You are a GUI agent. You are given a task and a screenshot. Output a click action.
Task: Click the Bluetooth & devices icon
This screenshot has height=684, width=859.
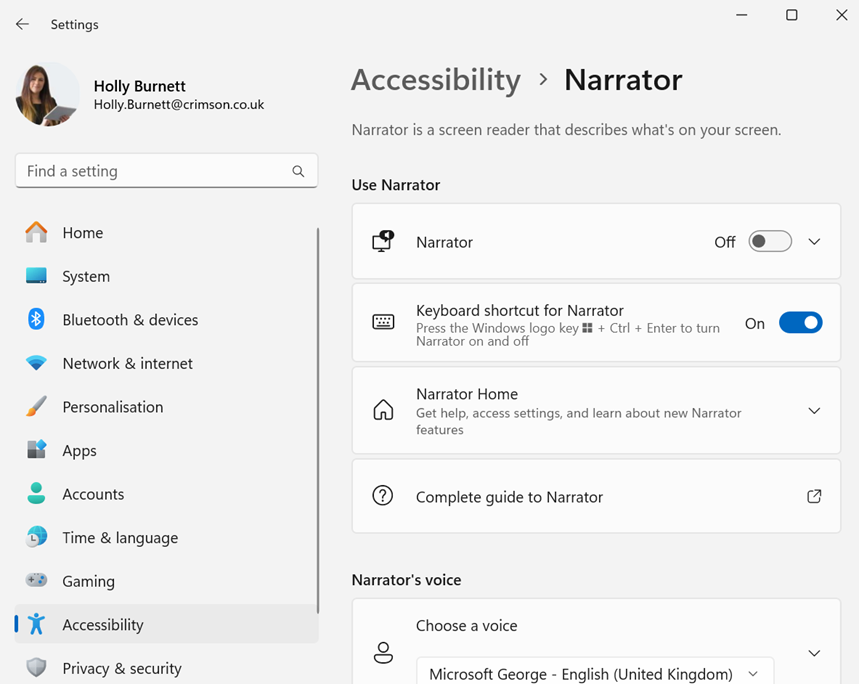pos(36,319)
